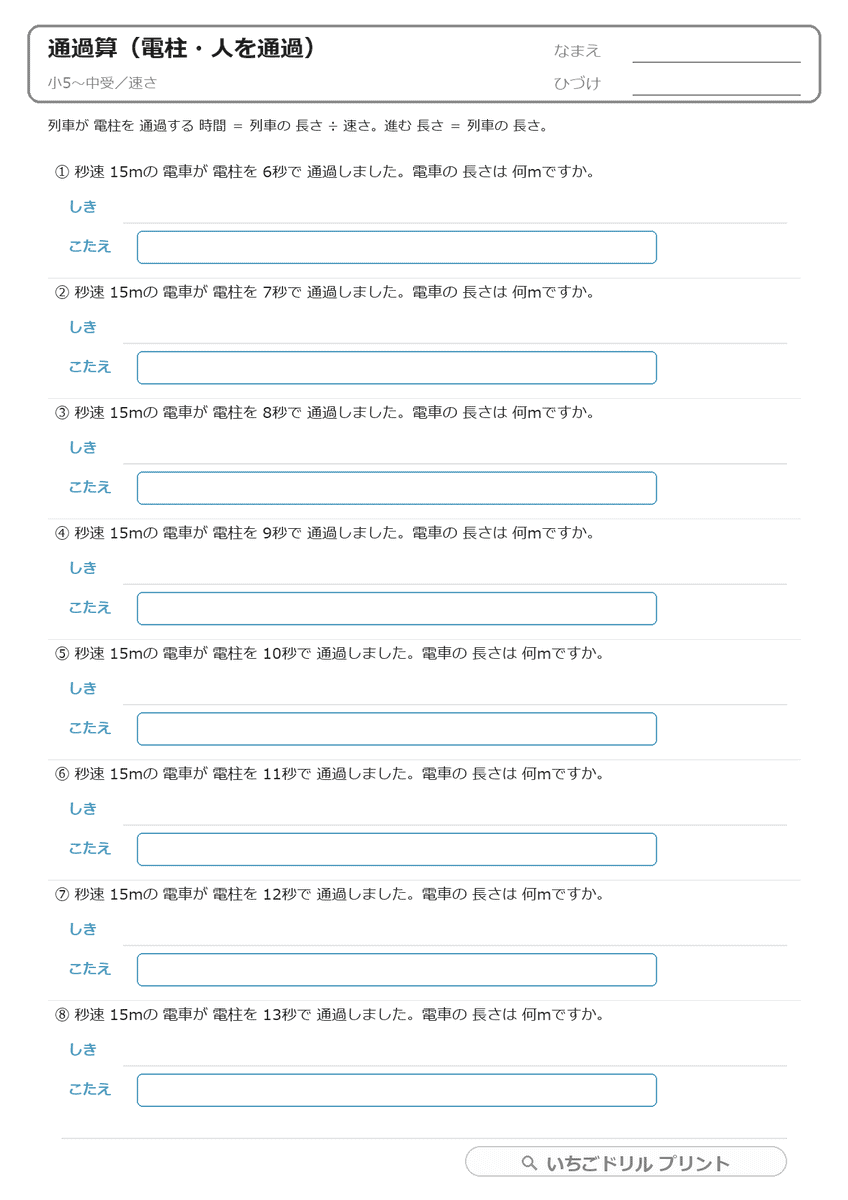848x1200 pixels.
Task: Select the title 通過算（電柱・人を通過）
Action: pyautogui.click(x=182, y=48)
